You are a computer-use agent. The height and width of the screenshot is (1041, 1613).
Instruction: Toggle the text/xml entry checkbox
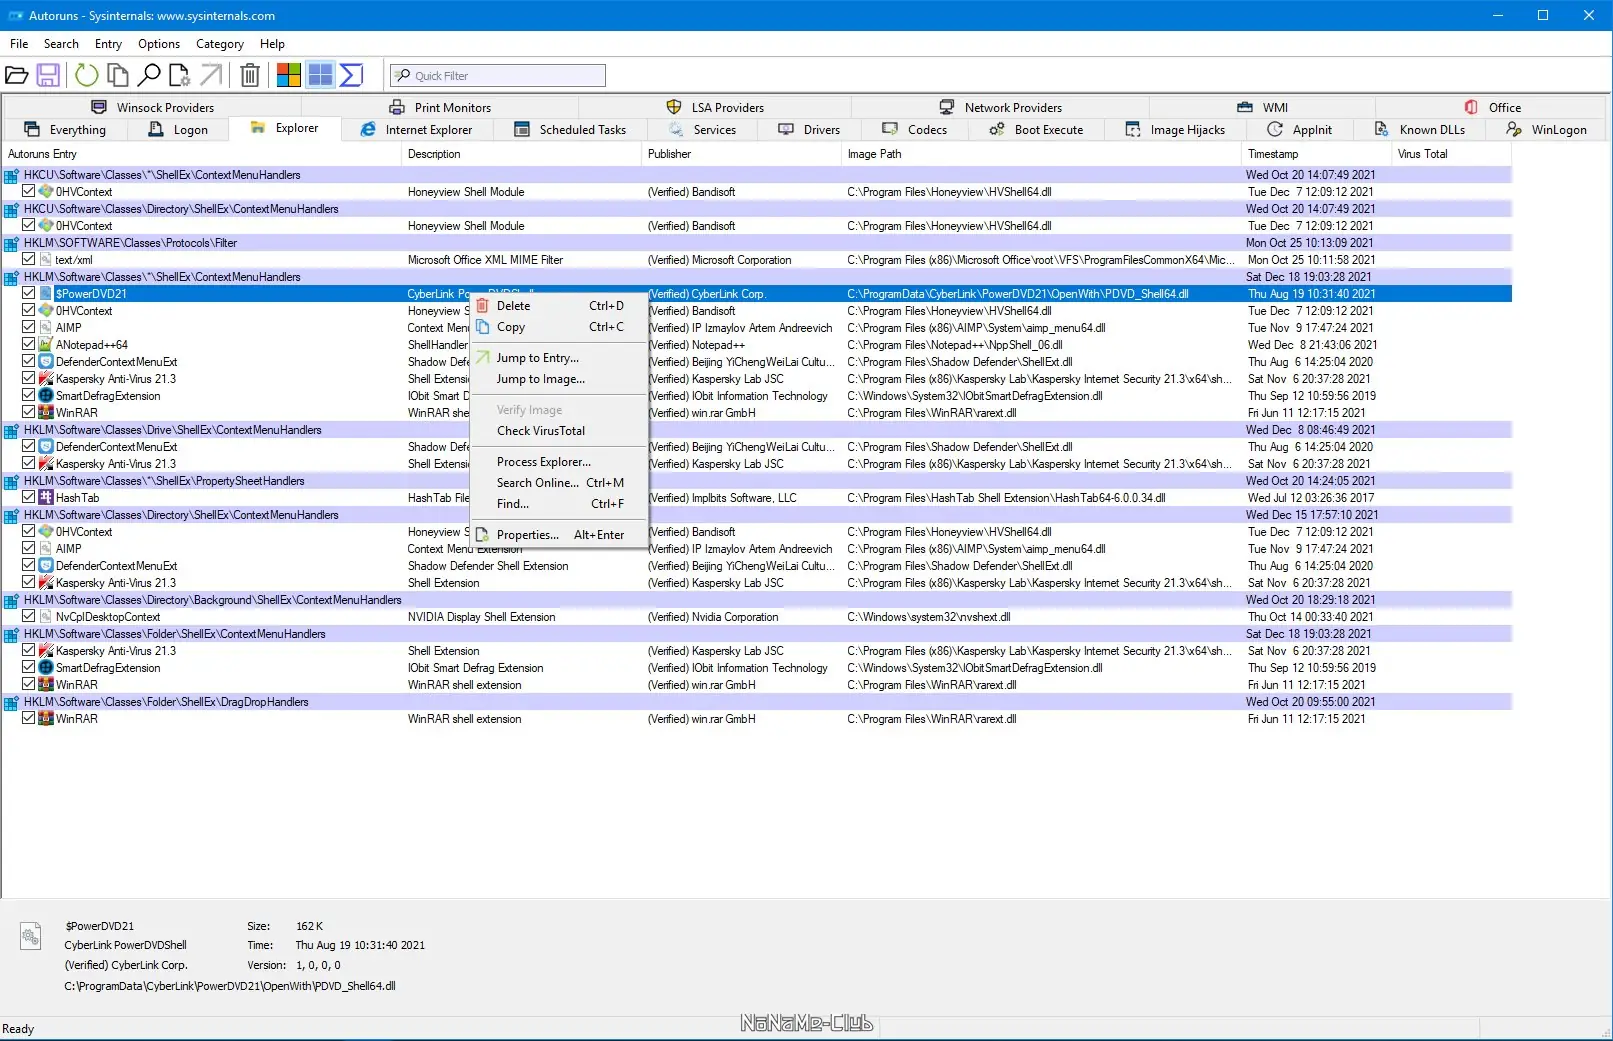[x=29, y=260]
